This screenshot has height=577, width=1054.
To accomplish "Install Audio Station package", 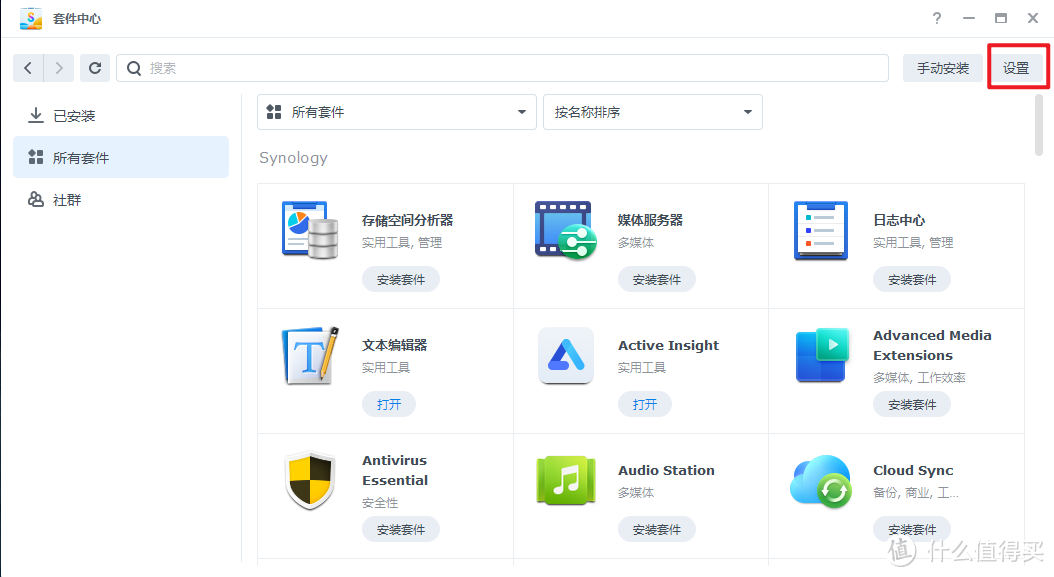I will [657, 529].
